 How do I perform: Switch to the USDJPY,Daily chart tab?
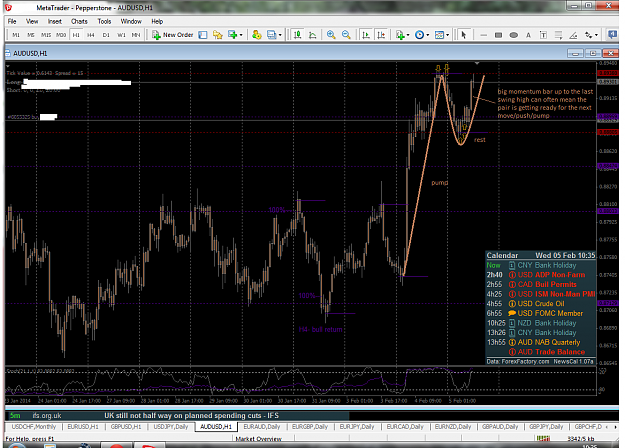pyautogui.click(x=171, y=427)
